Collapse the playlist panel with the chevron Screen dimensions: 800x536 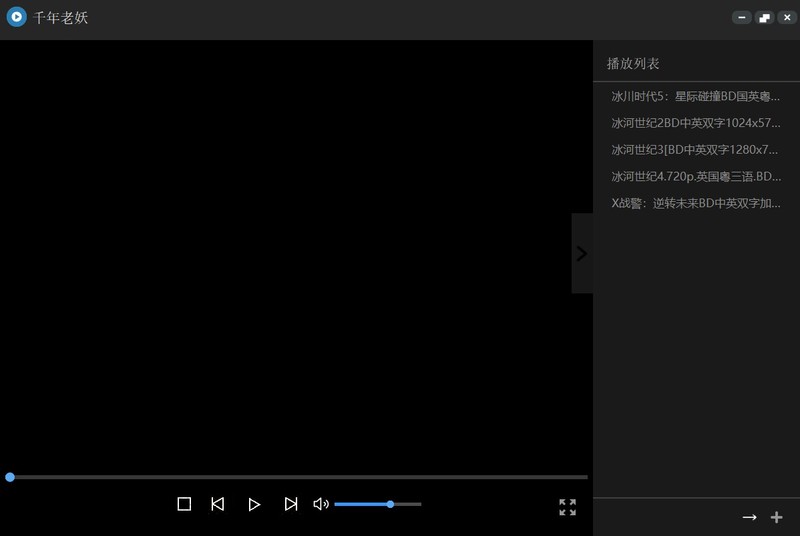coord(582,253)
